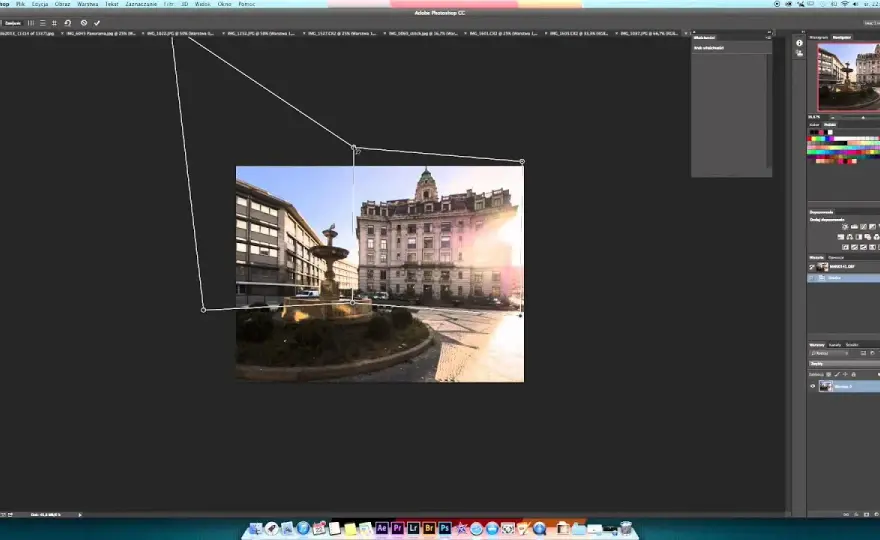Click the Photoshop icon in the Dock
This screenshot has width=880, height=540.
pyautogui.click(x=444, y=528)
